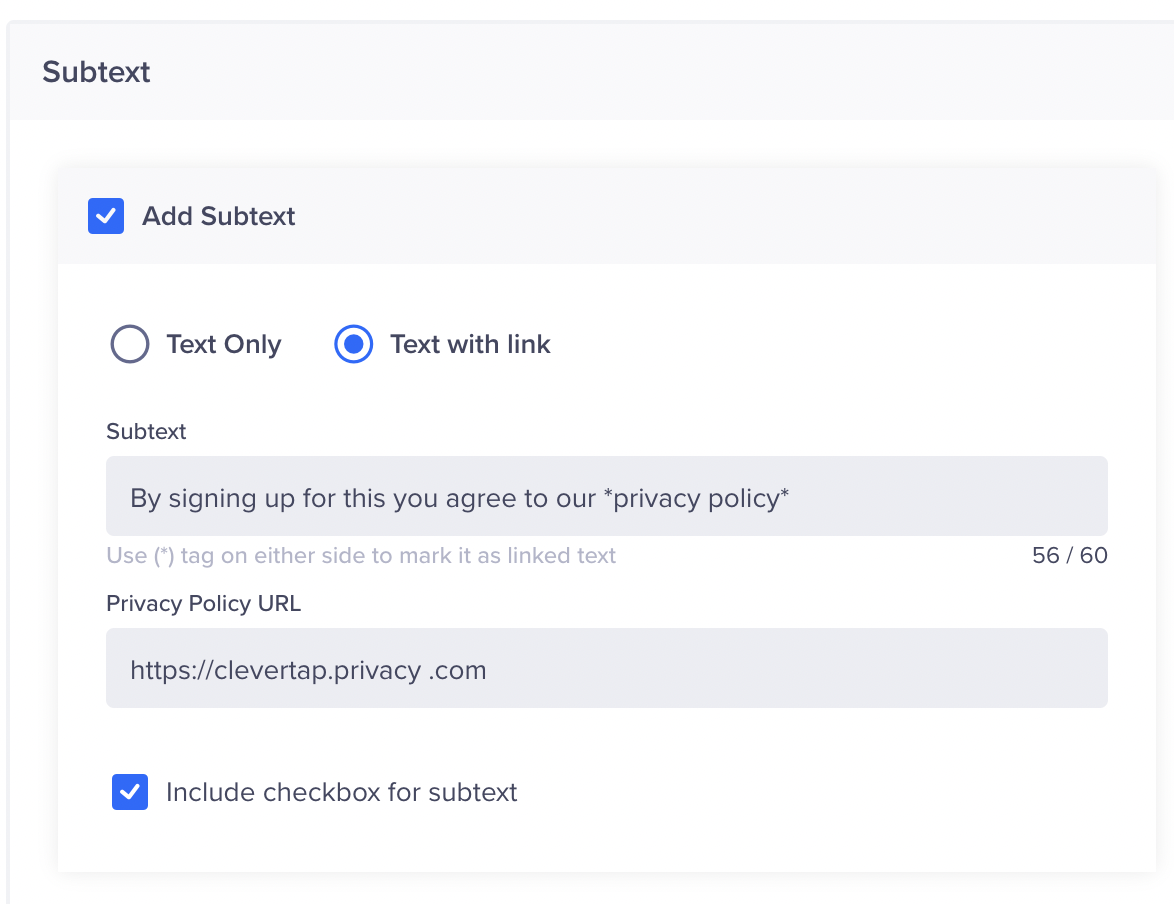This screenshot has height=904, width=1174.
Task: Click the Include checkbox for subtext label
Action: point(341,793)
